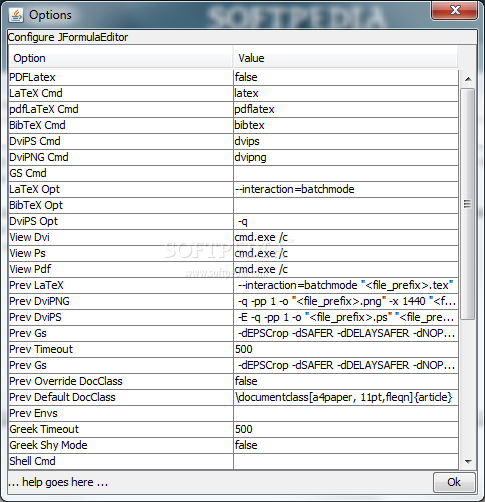Click the 'DviPNG Cmd' option label
The height and width of the screenshot is (502, 485).
(39, 157)
